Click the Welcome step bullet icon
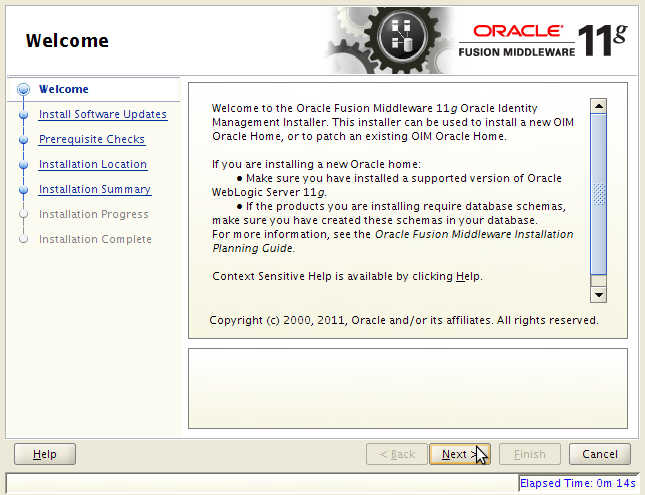 click(22, 89)
